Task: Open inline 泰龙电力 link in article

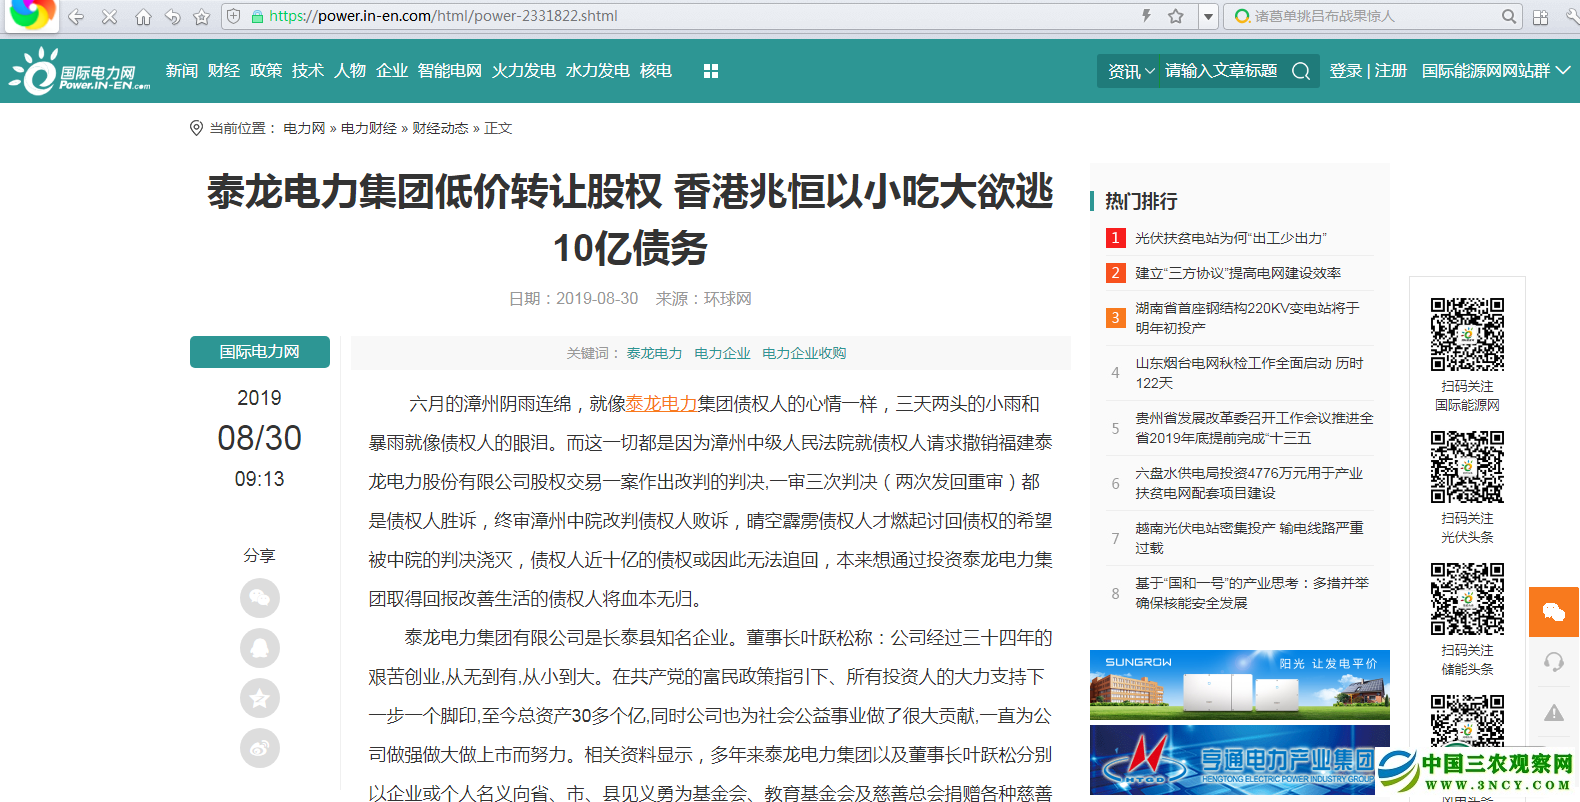Action: [661, 404]
